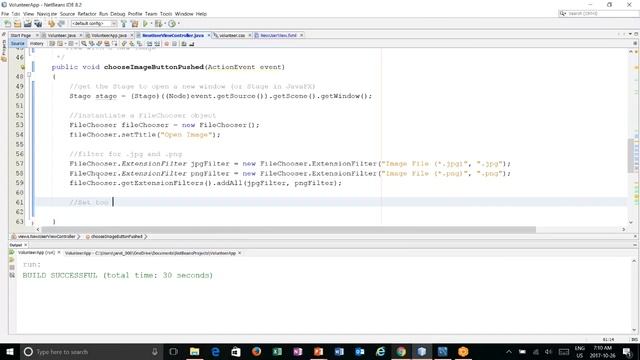Show hidden system tray icons chevron
Image resolution: width=640 pixels, height=360 pixels.
tap(509, 351)
